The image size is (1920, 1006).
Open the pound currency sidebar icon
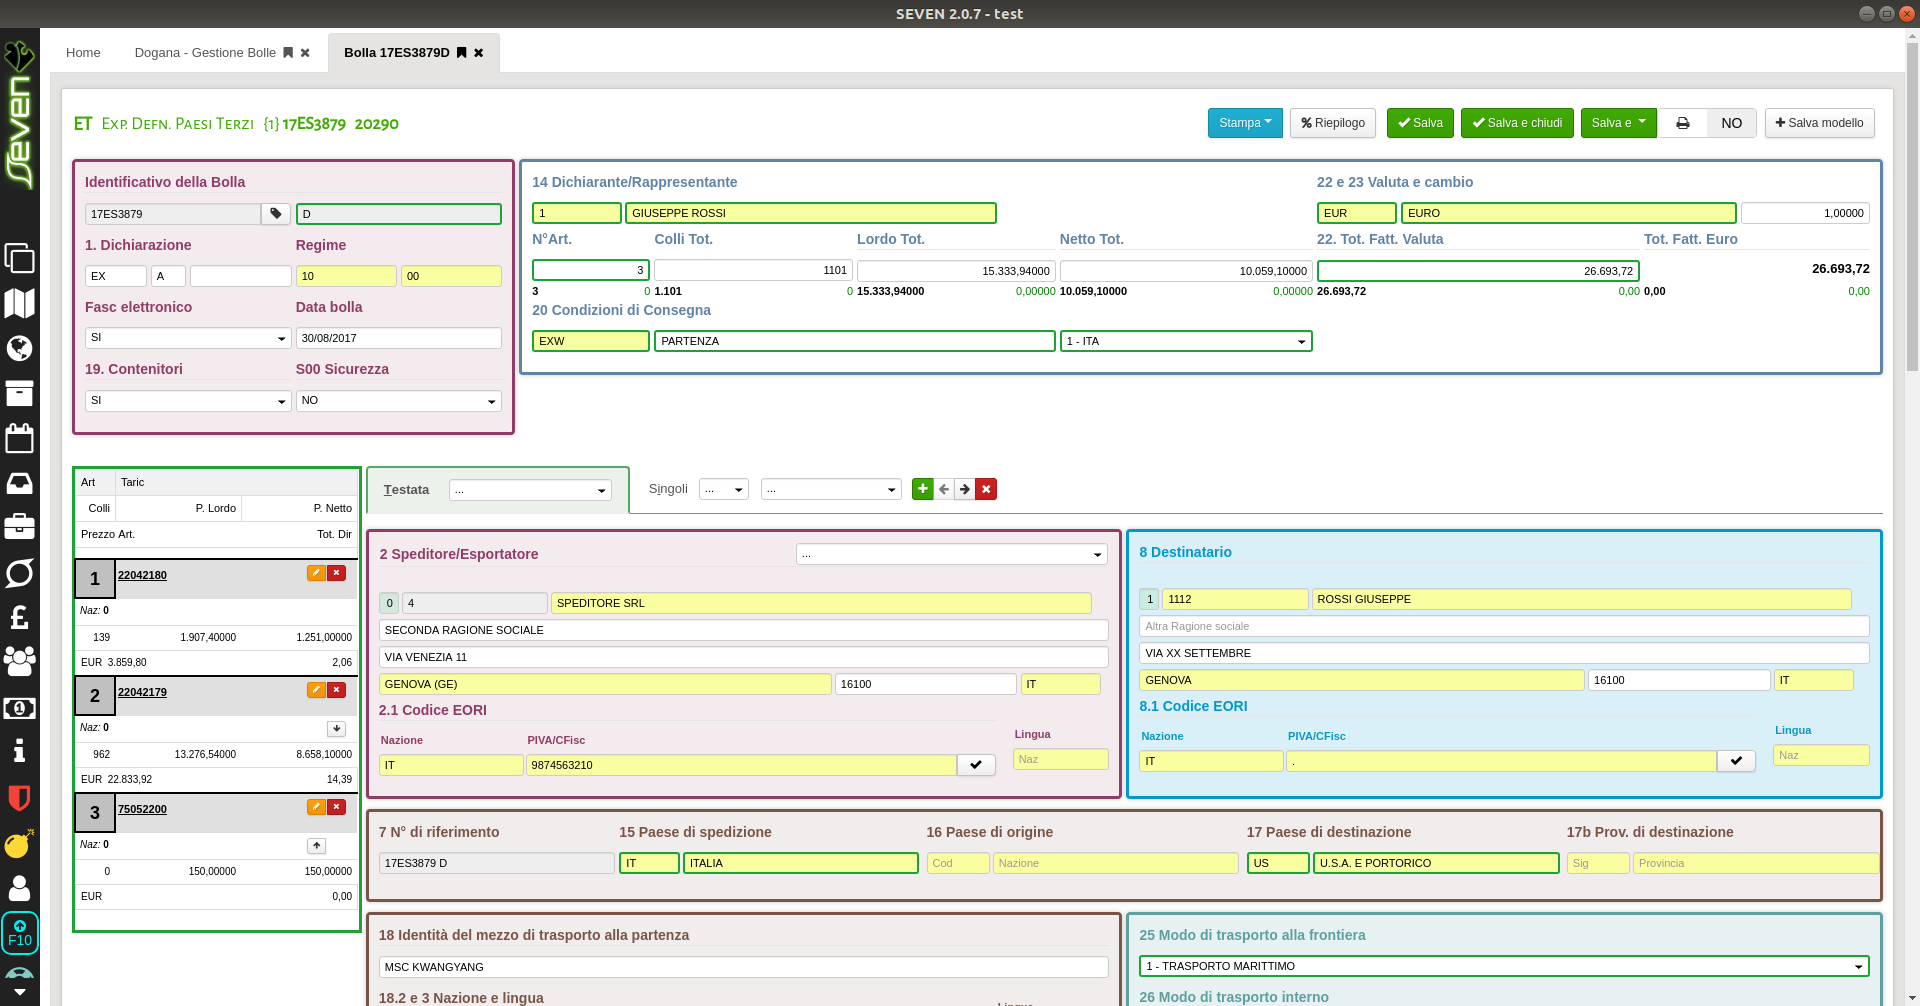[x=19, y=617]
